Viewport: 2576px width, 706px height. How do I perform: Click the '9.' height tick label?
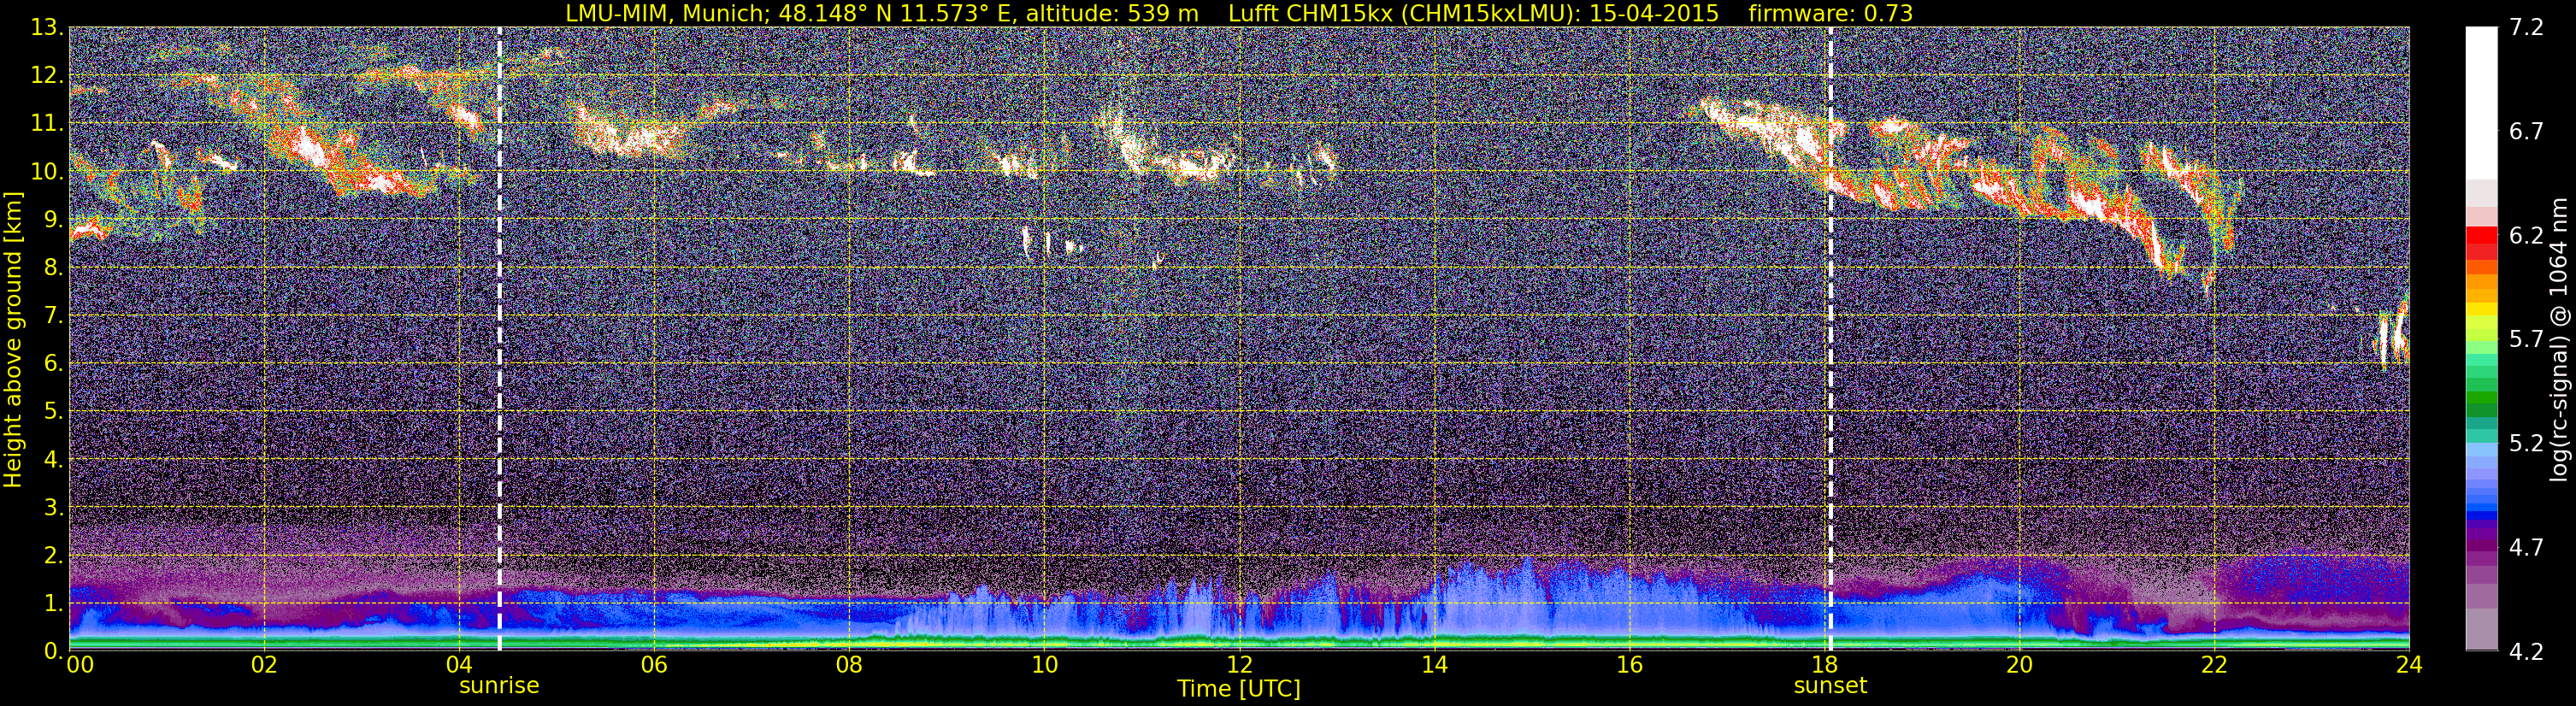pyautogui.click(x=53, y=220)
